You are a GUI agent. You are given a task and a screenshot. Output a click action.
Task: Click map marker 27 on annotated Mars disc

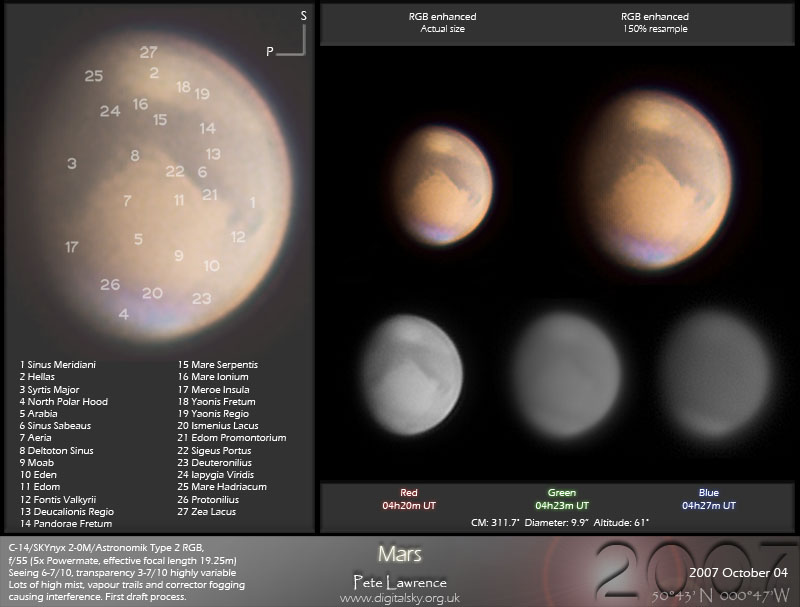click(148, 52)
